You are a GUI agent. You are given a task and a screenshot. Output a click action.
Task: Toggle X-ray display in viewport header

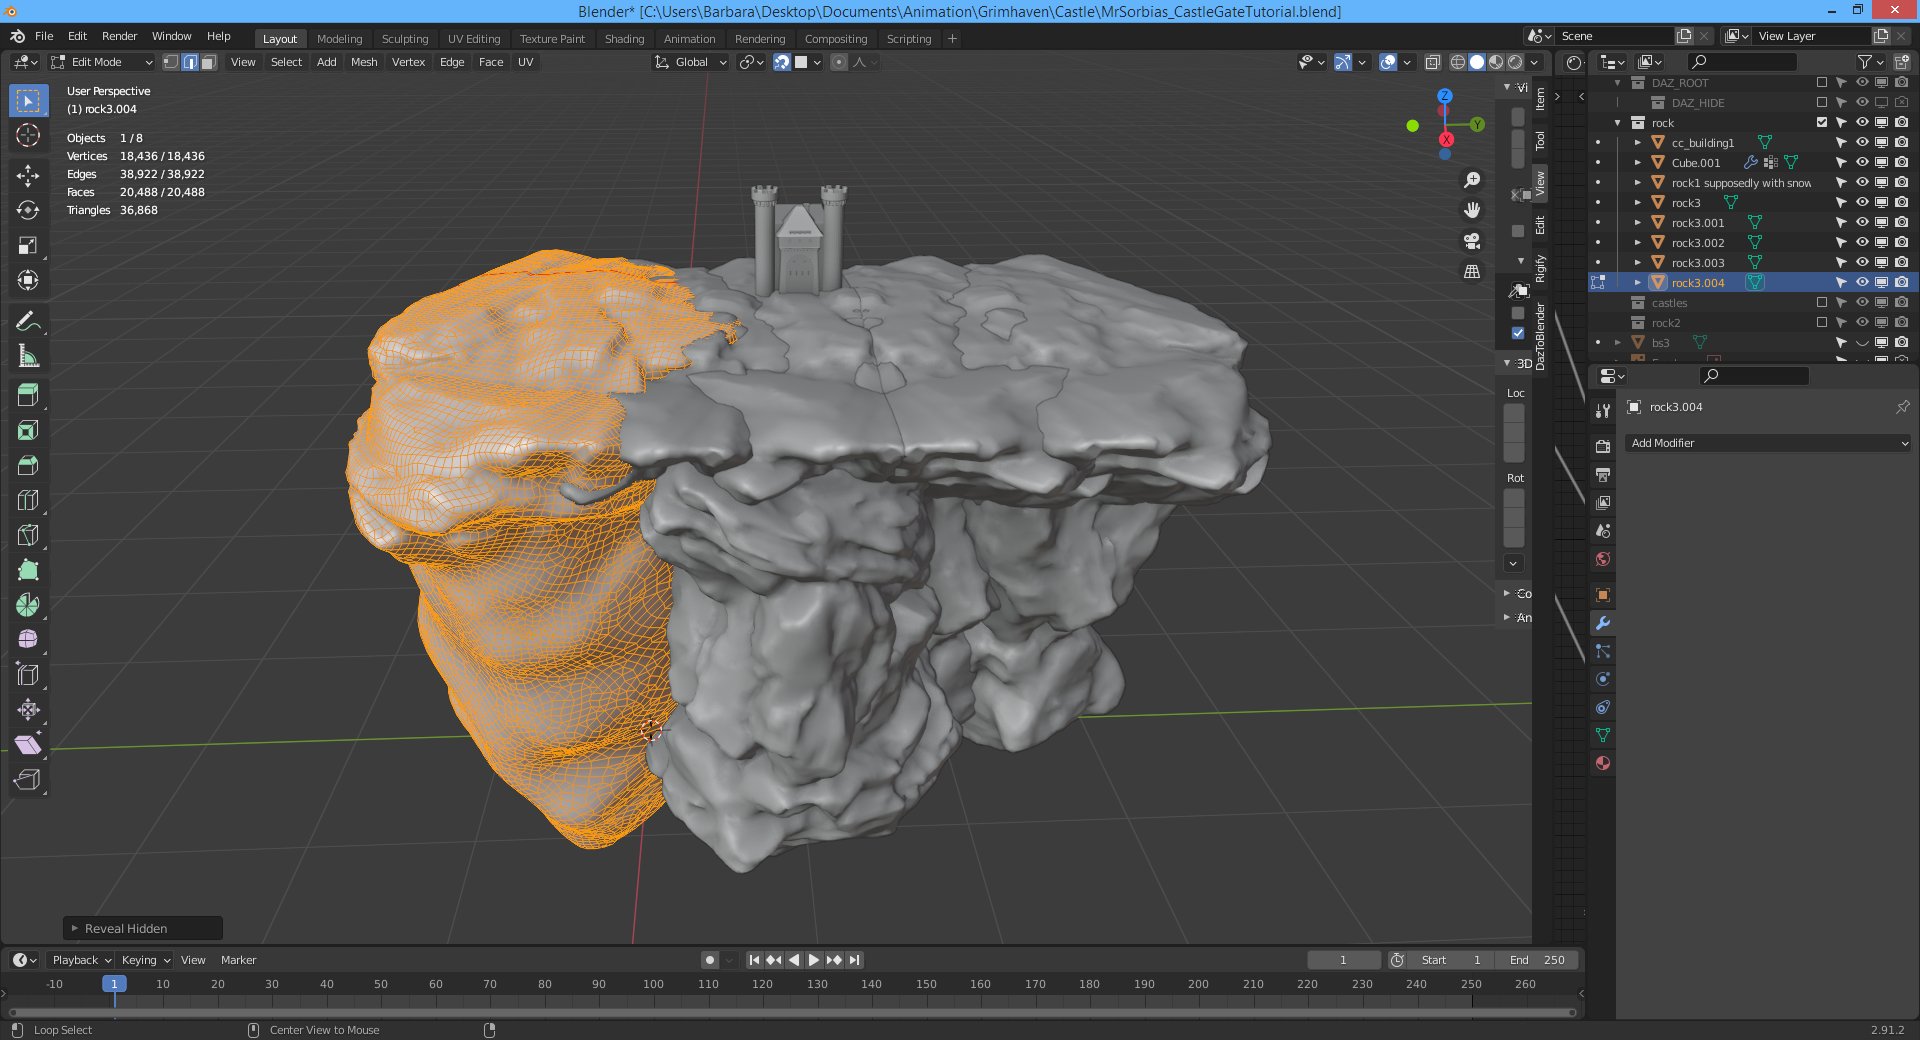pos(1432,62)
